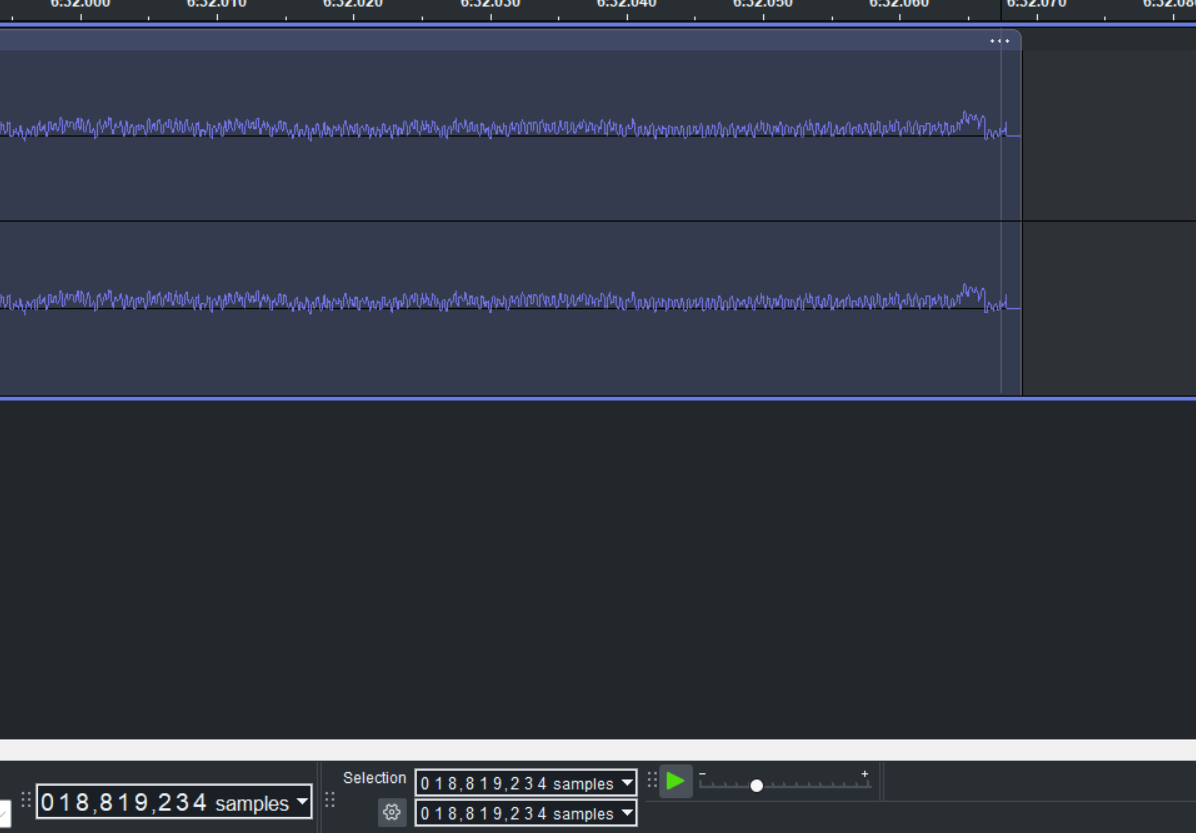This screenshot has height=833, width=1196.
Task: Open selection toolbar gear settings
Action: [392, 812]
